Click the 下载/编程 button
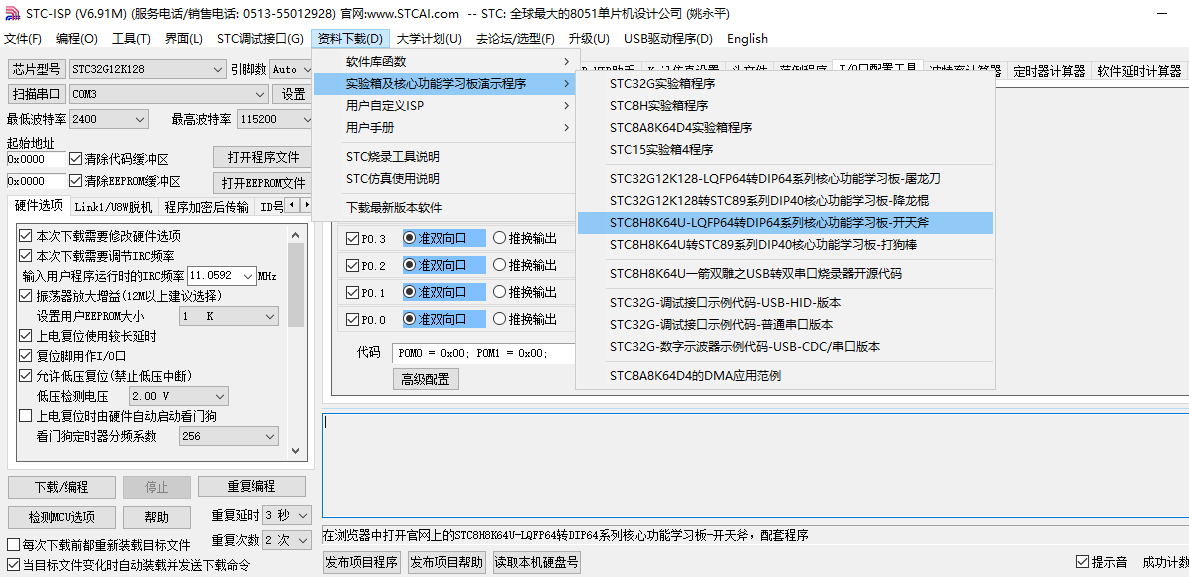Screen dimensions: 1189x577 62,487
